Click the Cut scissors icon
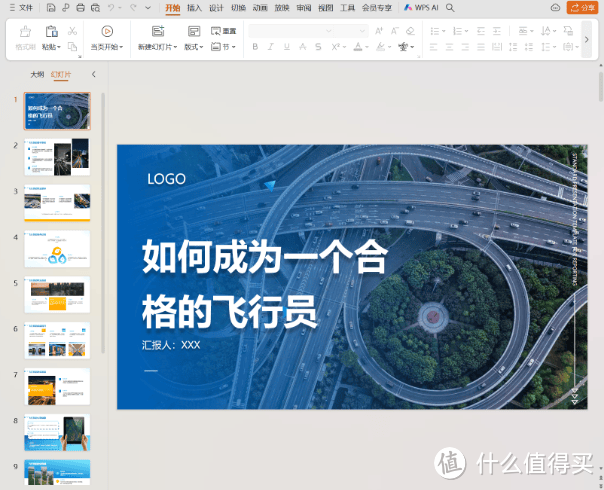The width and height of the screenshot is (604, 490). coord(72,31)
